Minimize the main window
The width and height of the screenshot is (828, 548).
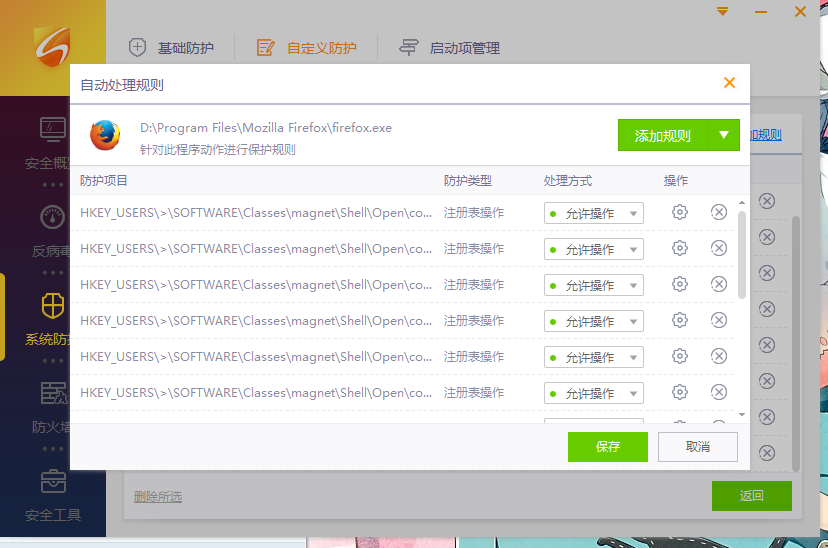(760, 12)
